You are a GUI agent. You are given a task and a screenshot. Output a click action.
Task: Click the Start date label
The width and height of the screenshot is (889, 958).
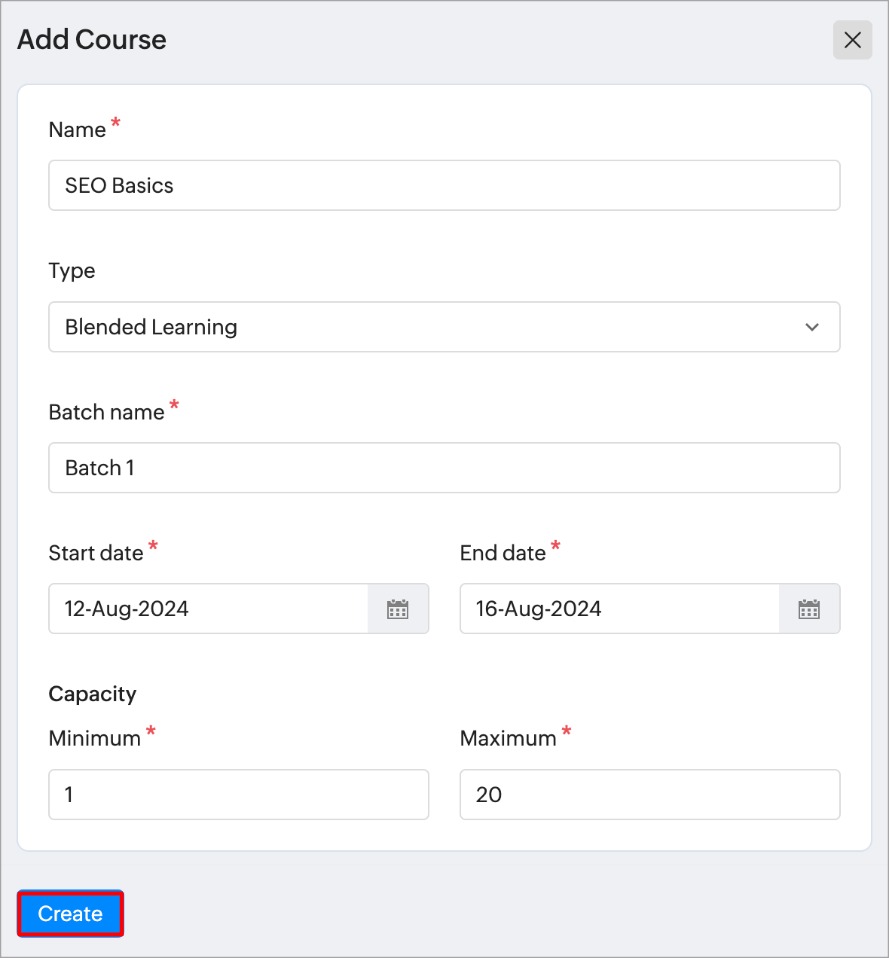point(96,553)
